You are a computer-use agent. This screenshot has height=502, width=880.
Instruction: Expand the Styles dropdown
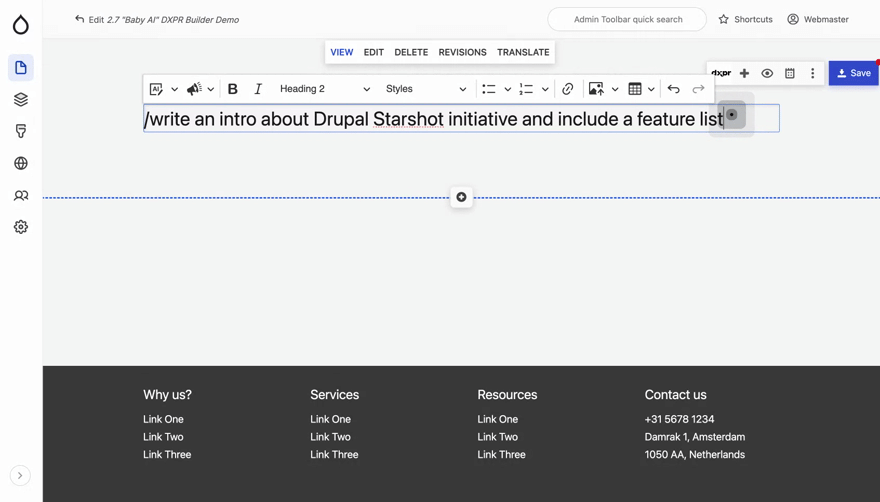click(x=425, y=89)
